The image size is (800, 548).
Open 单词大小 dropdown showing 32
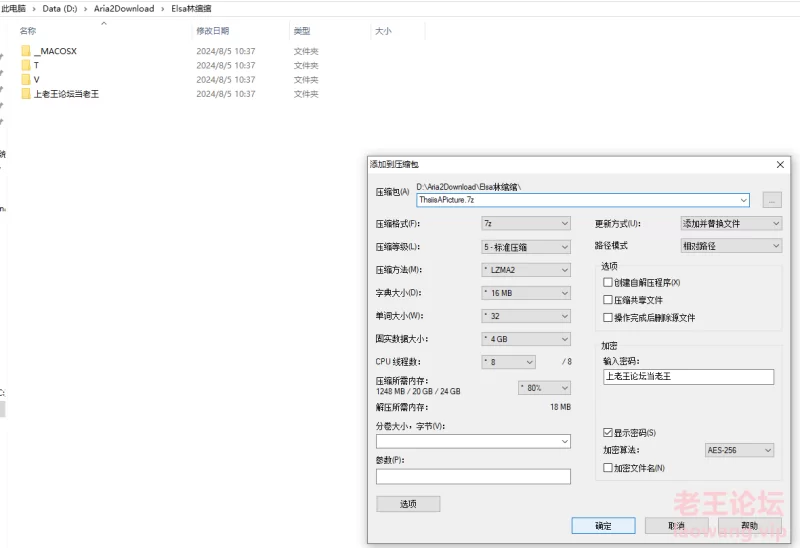coord(526,316)
